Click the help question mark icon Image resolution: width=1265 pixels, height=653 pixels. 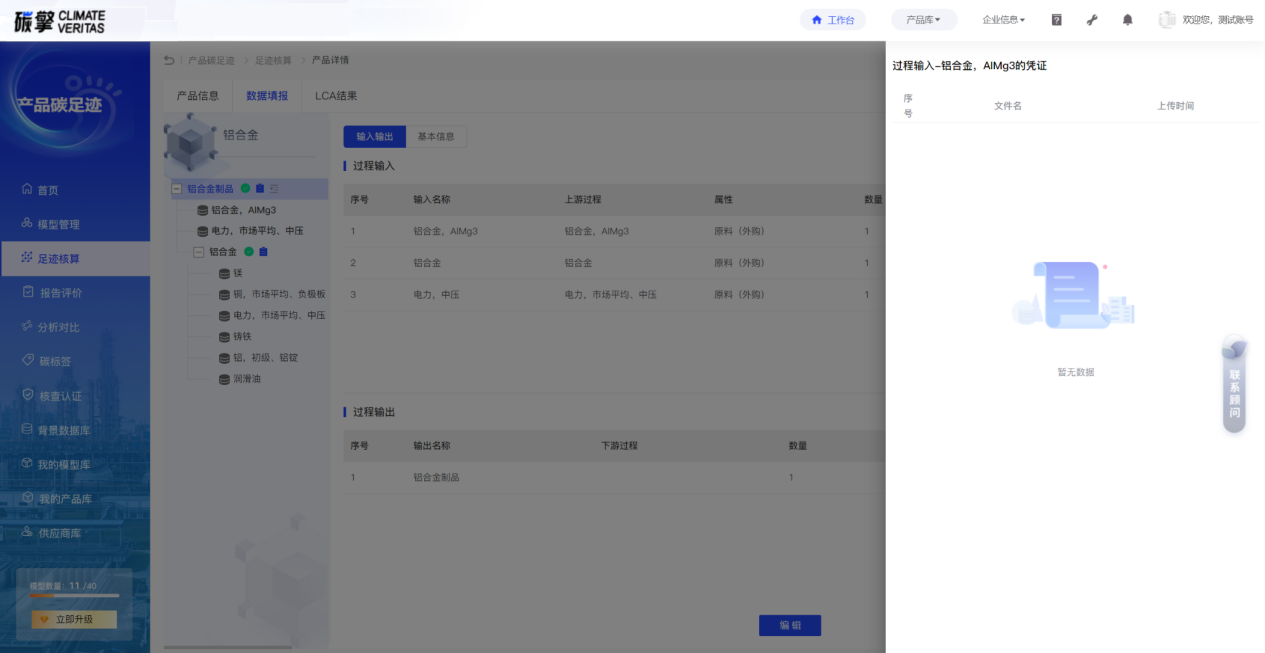pos(1056,20)
